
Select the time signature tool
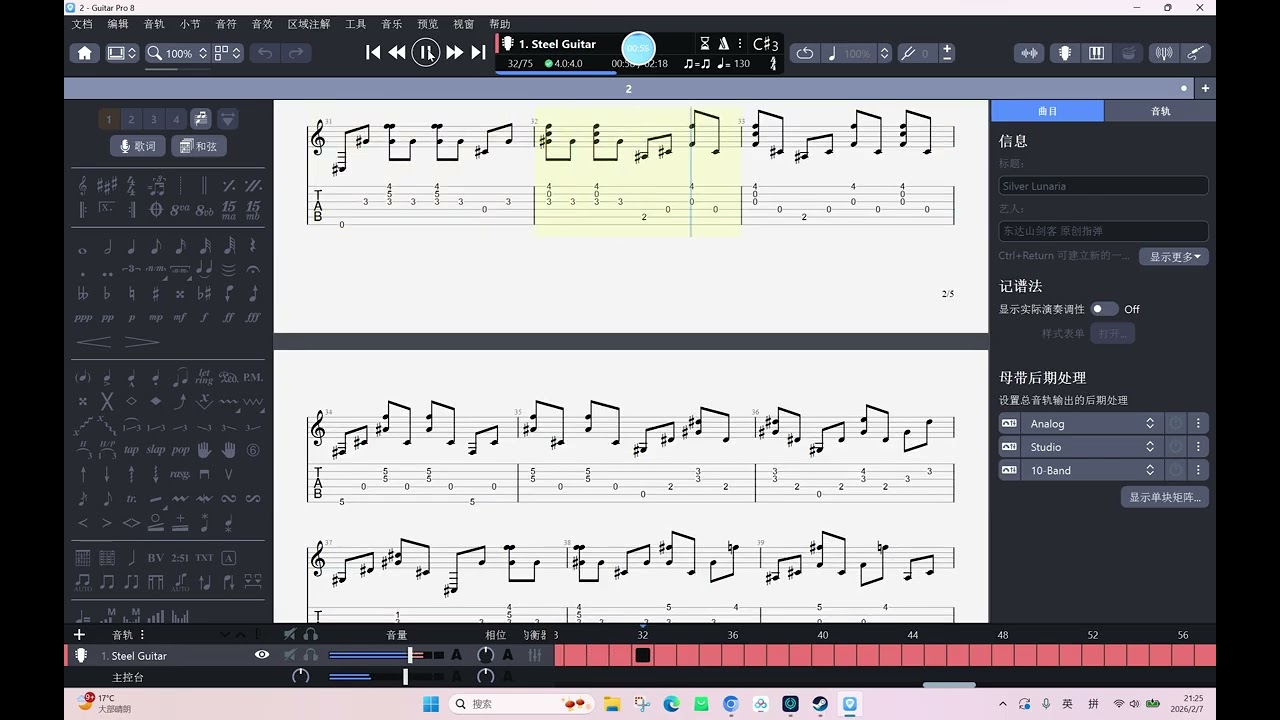coord(131,185)
